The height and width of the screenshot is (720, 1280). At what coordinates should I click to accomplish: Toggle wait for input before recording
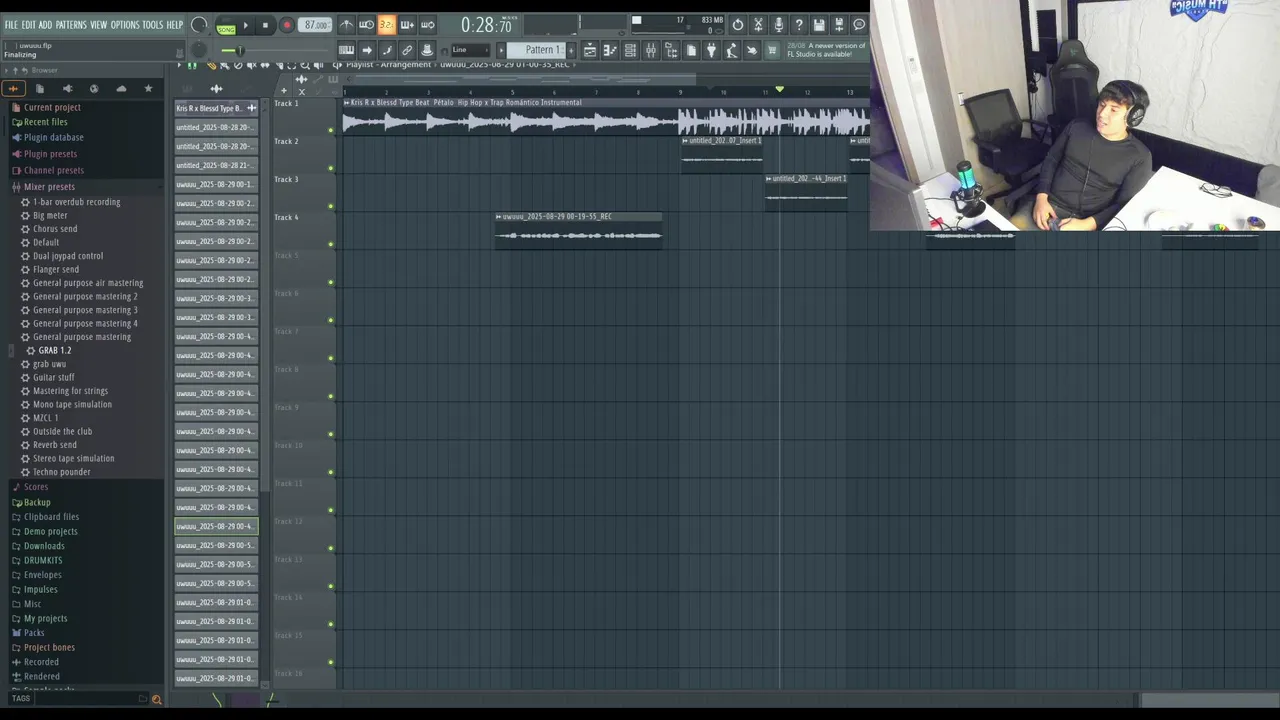pyautogui.click(x=366, y=25)
